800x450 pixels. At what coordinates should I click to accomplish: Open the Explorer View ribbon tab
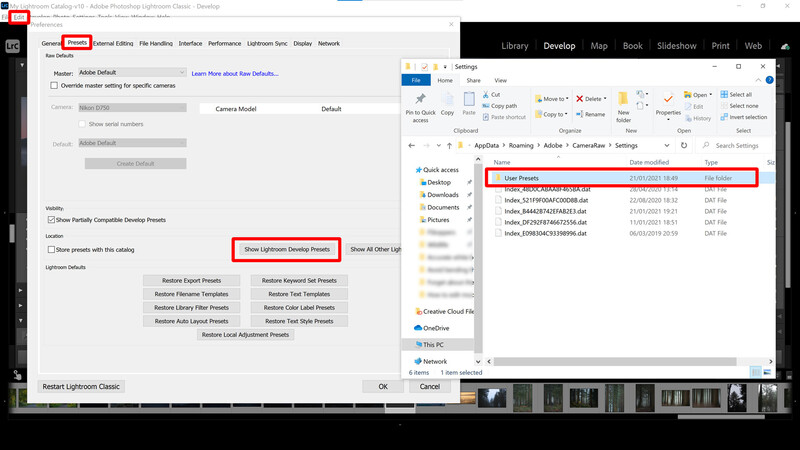pyautogui.click(x=501, y=80)
